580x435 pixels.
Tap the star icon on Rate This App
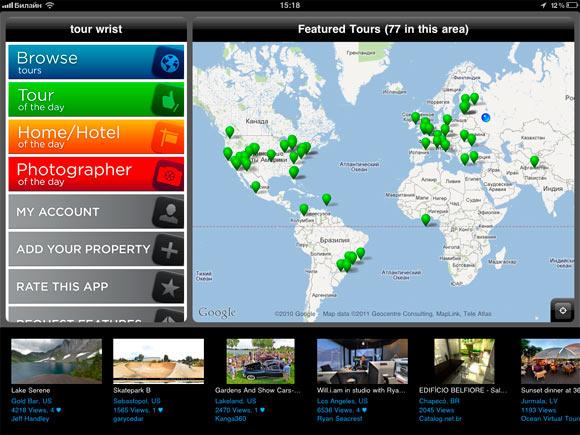click(169, 287)
